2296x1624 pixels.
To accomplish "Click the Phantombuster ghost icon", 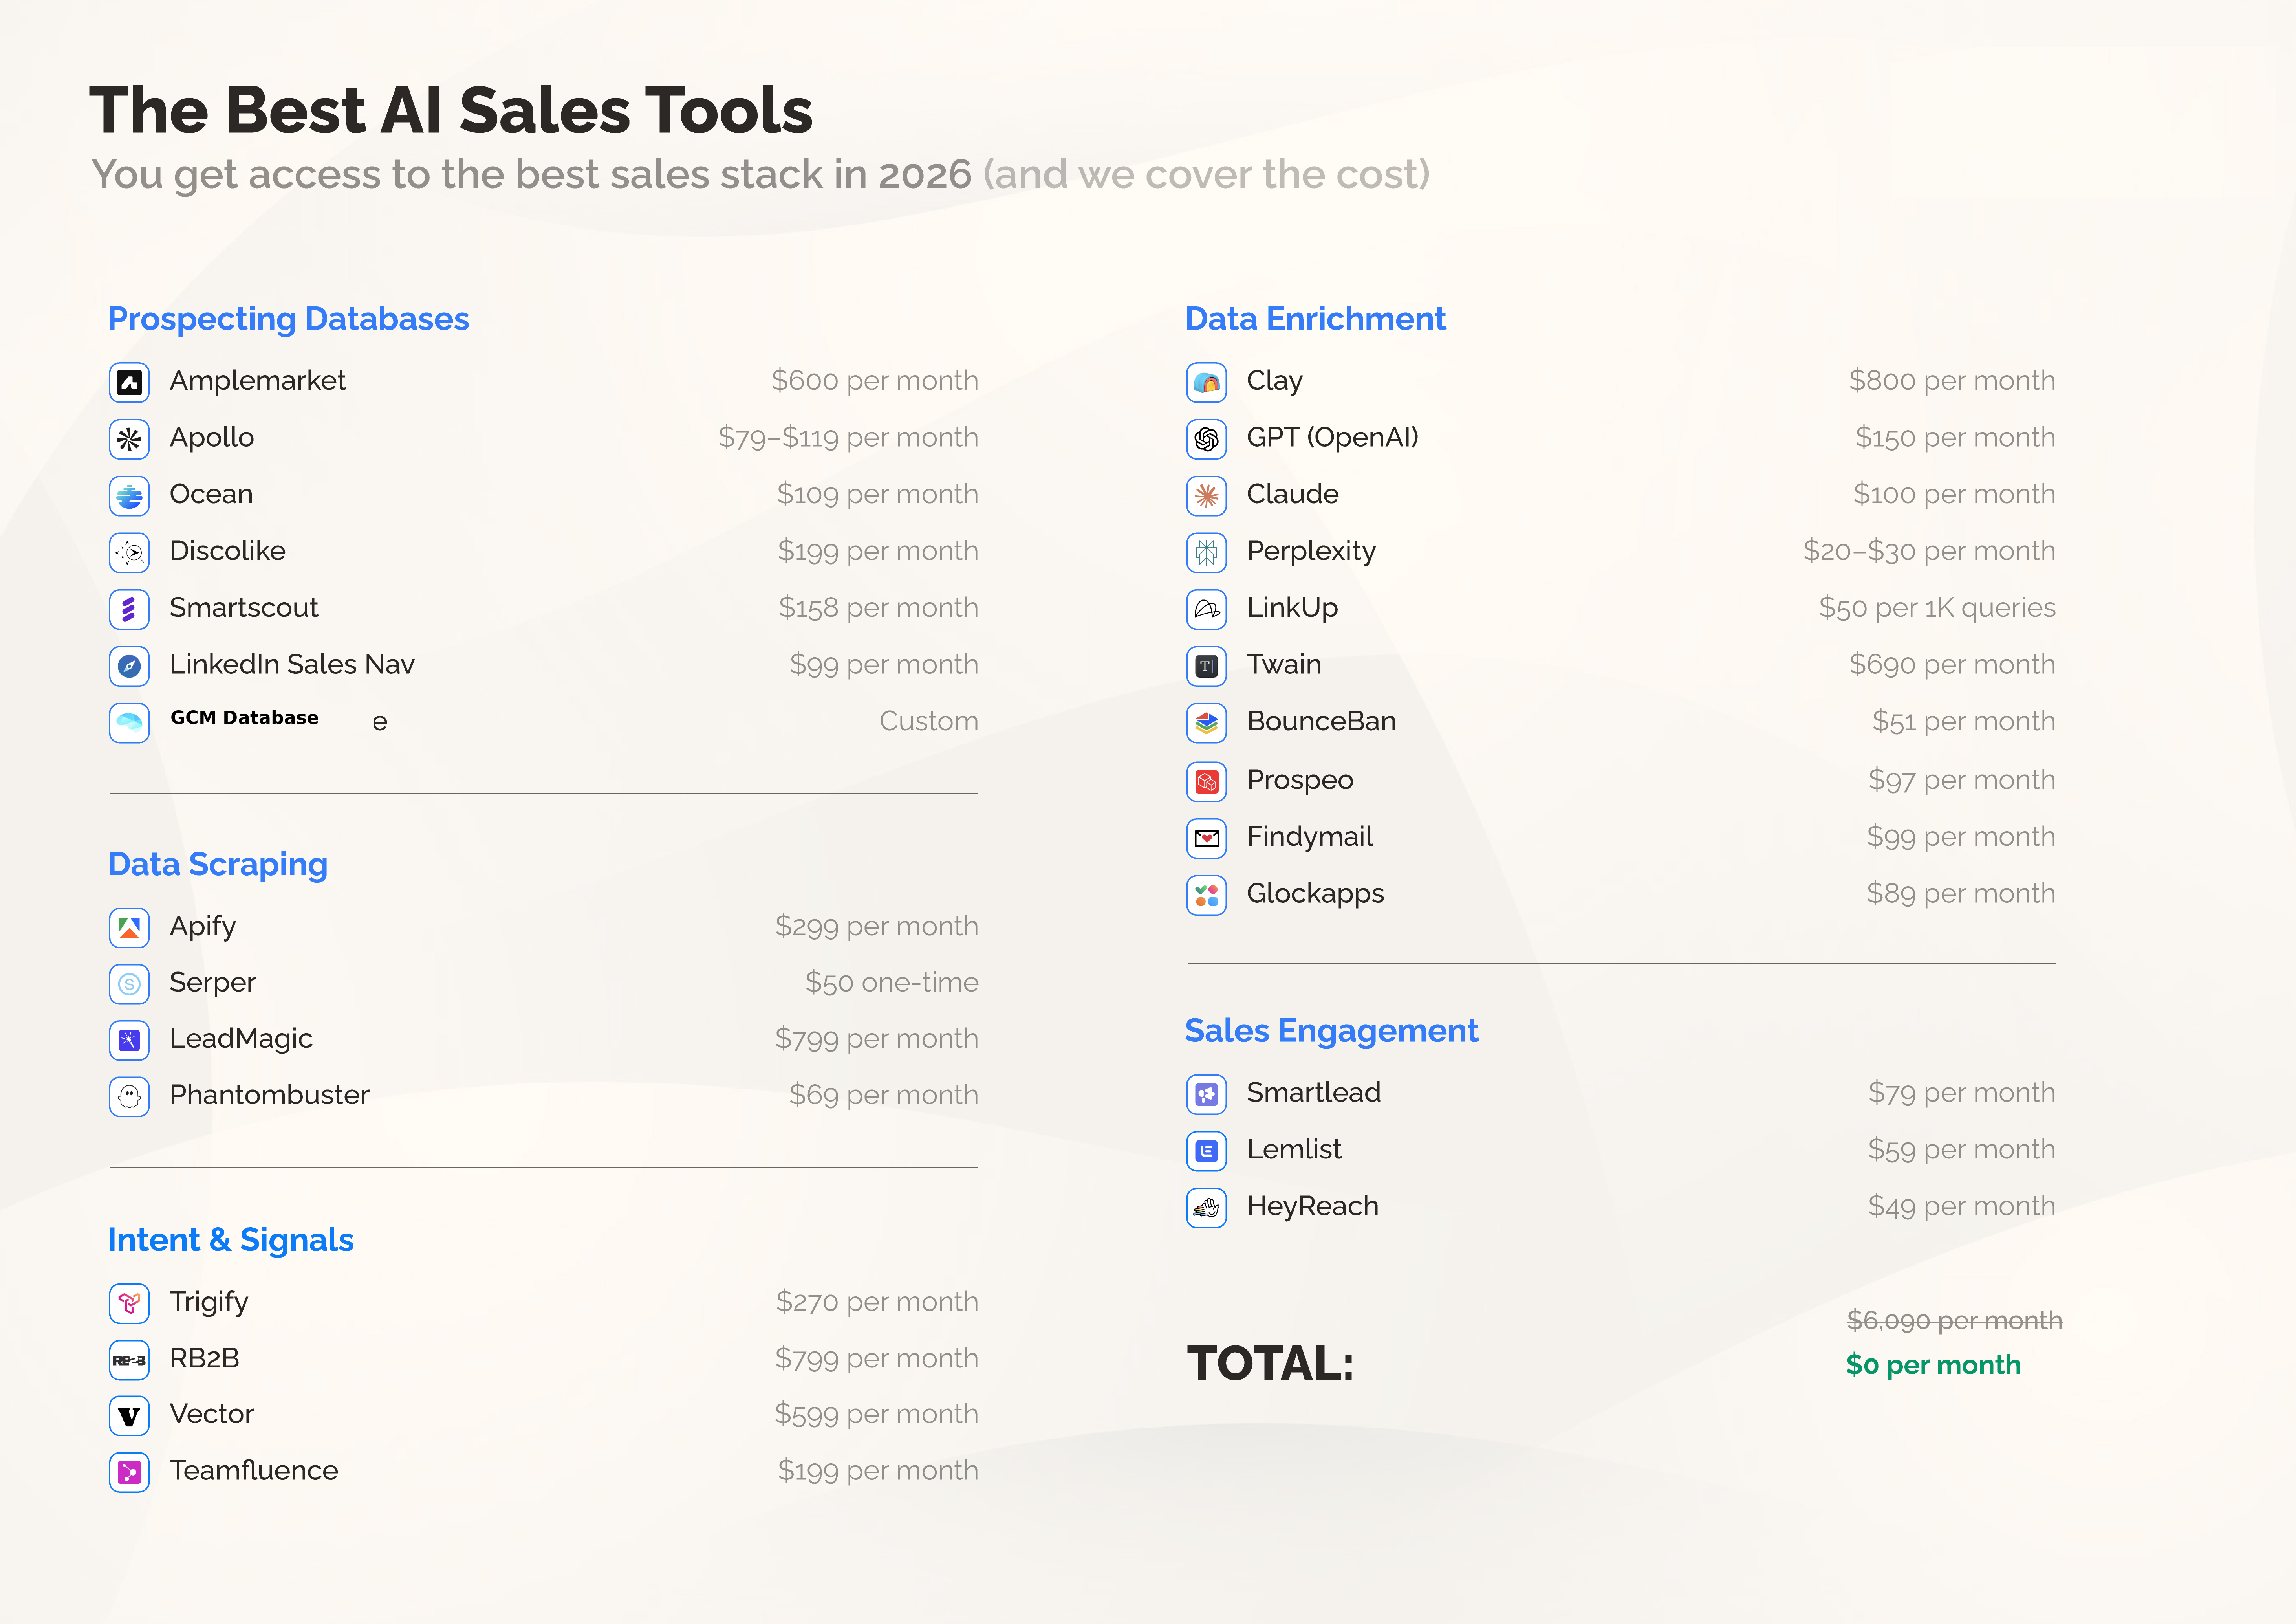I will 129,1096.
